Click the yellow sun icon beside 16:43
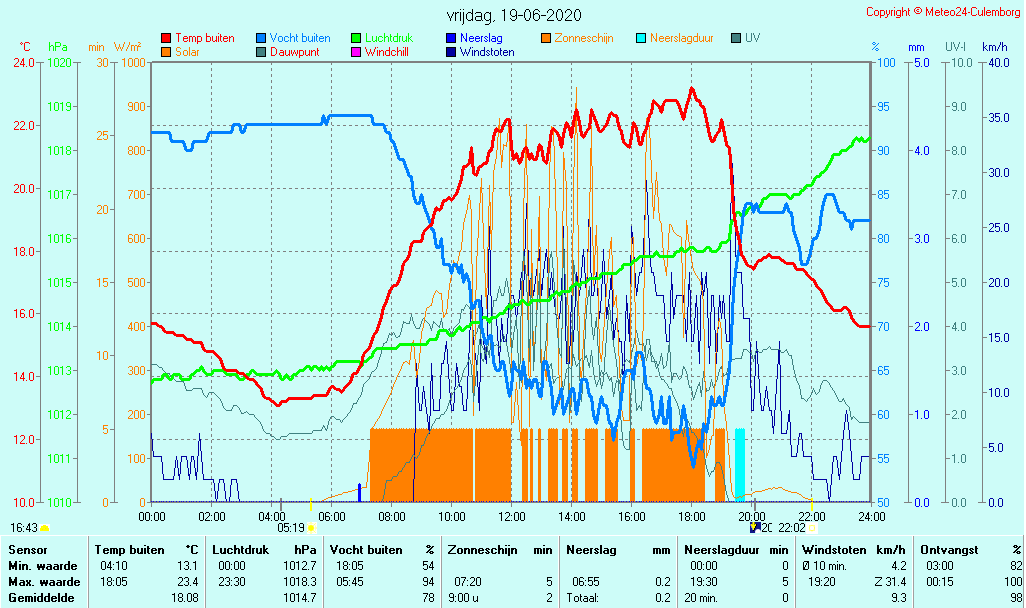 [45, 527]
